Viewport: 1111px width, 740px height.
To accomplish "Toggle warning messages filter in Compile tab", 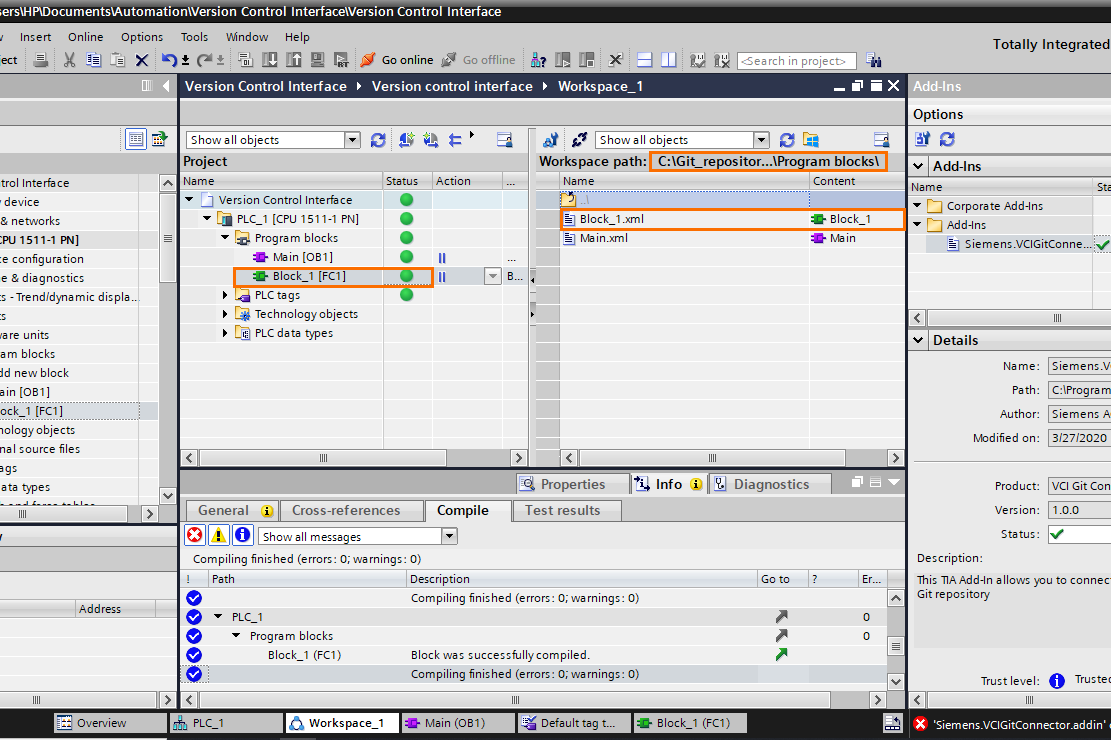I will (x=218, y=535).
